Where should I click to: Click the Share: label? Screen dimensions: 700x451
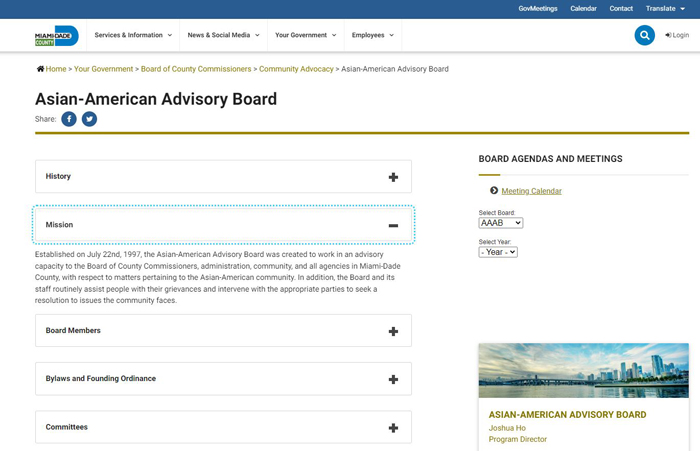point(46,119)
